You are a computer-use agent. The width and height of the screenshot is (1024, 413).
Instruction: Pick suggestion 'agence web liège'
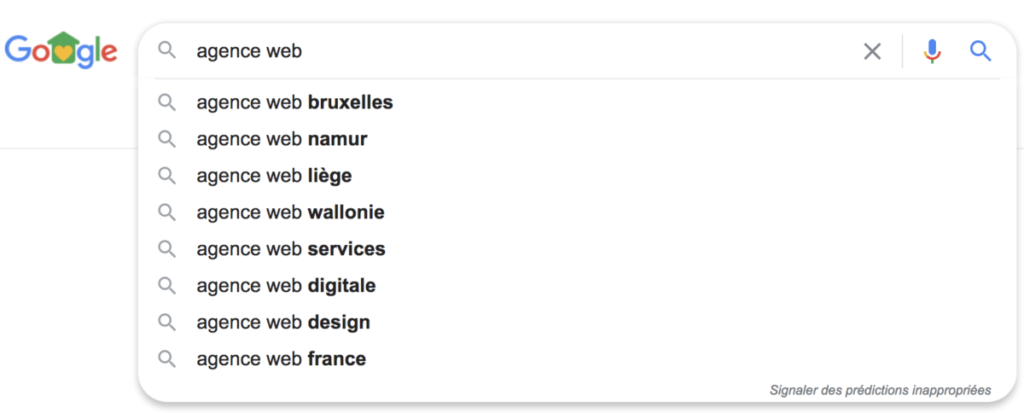click(577, 176)
